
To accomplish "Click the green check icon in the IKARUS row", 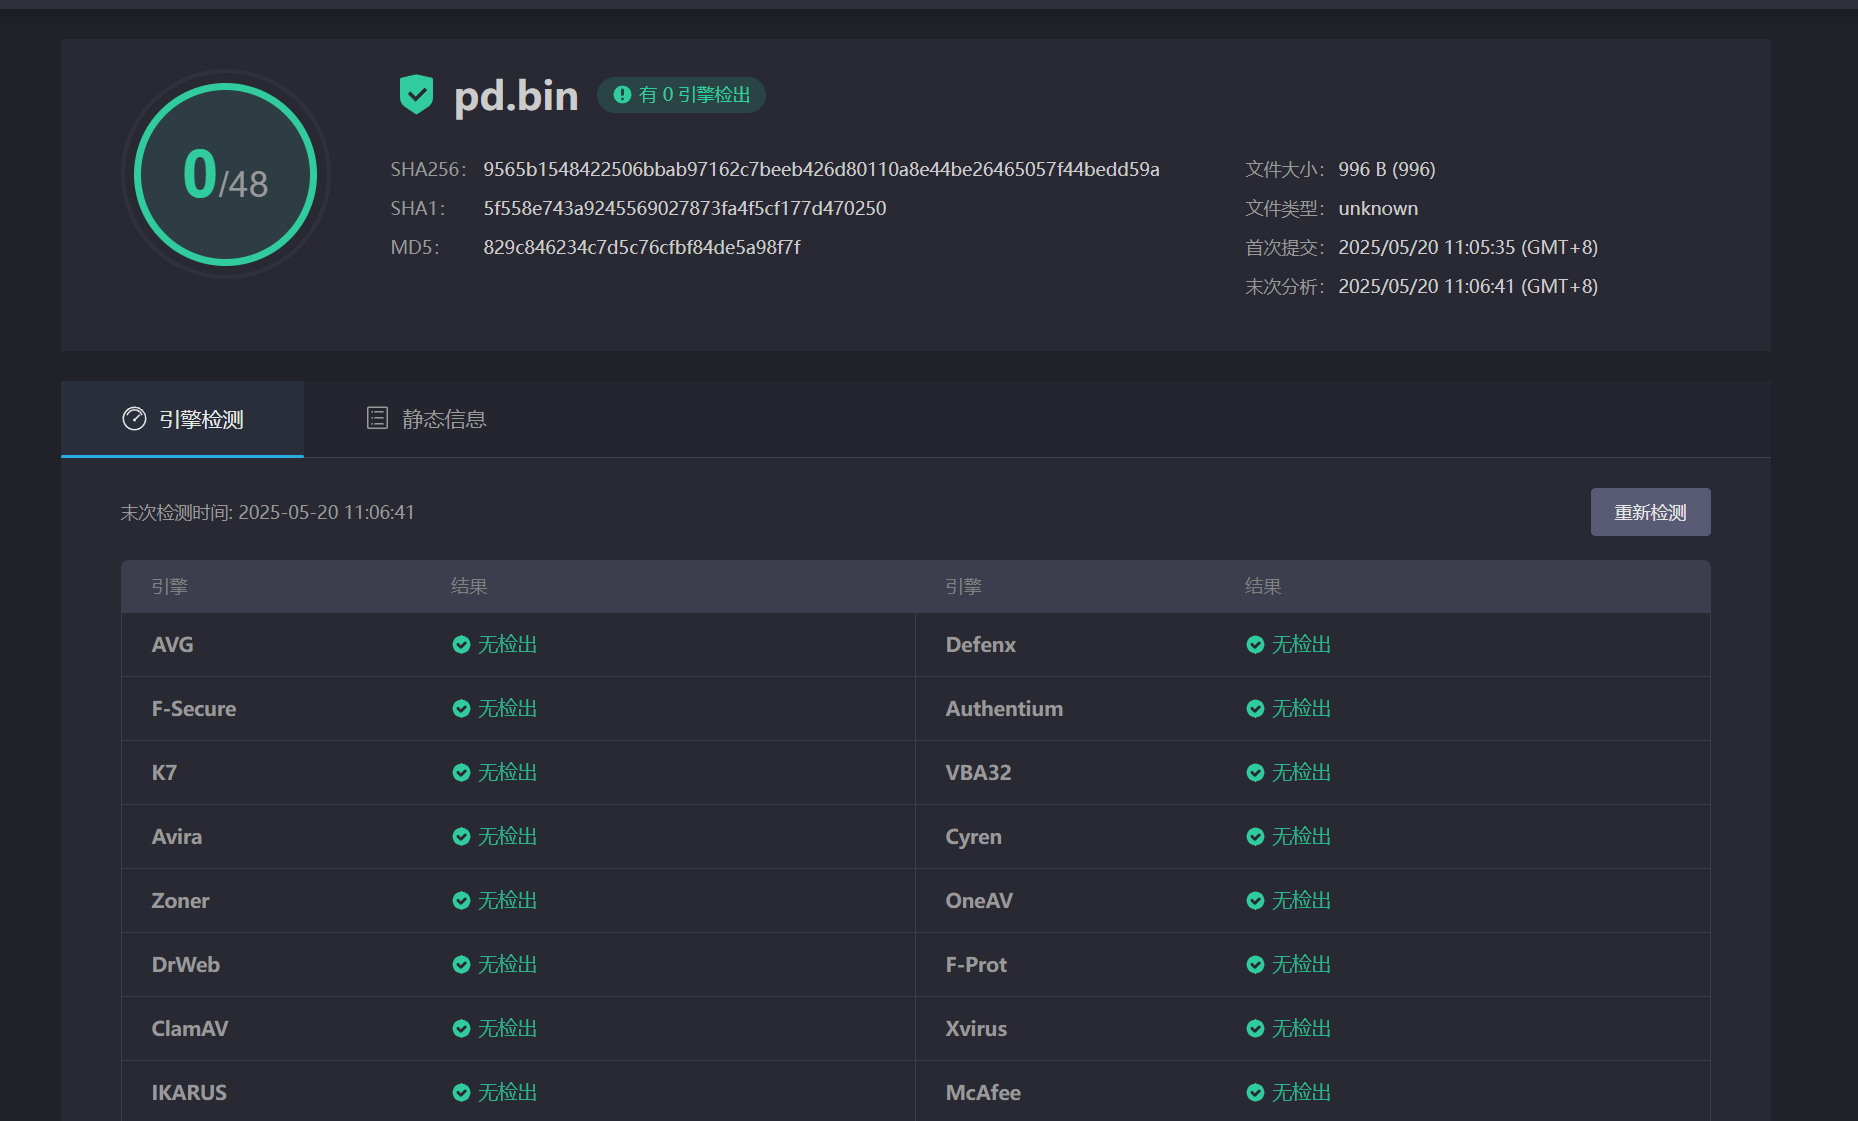I will pos(461,1093).
